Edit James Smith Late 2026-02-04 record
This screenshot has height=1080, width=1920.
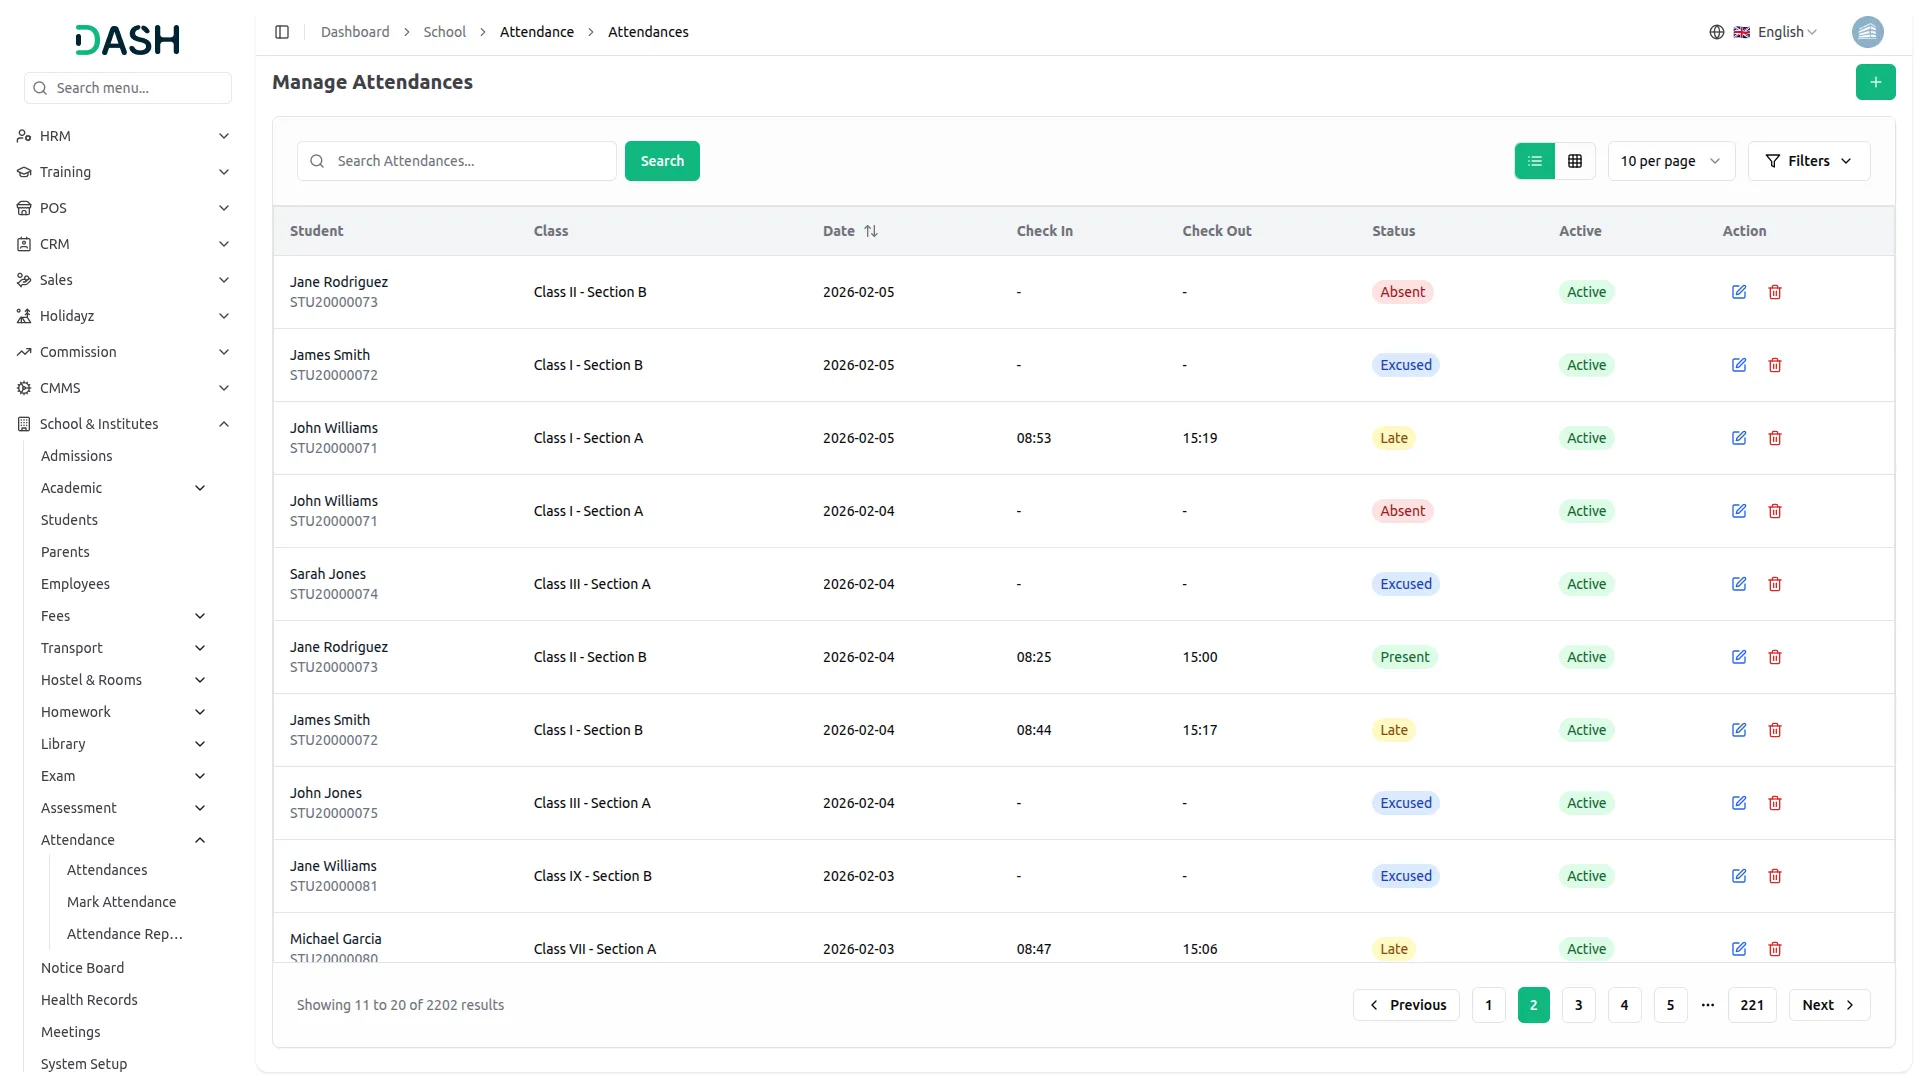pos(1739,730)
